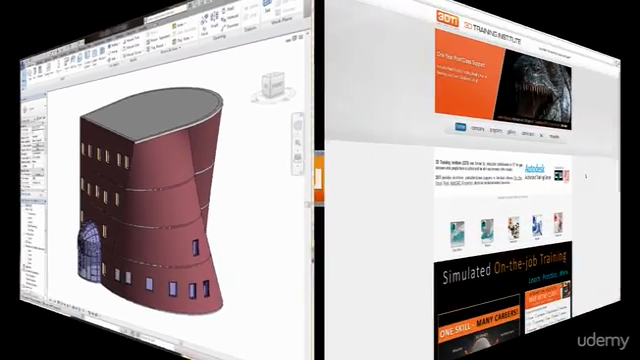The image size is (640, 360).
Task: Select the Mullion tool in Revit ribbon
Action: (102, 52)
